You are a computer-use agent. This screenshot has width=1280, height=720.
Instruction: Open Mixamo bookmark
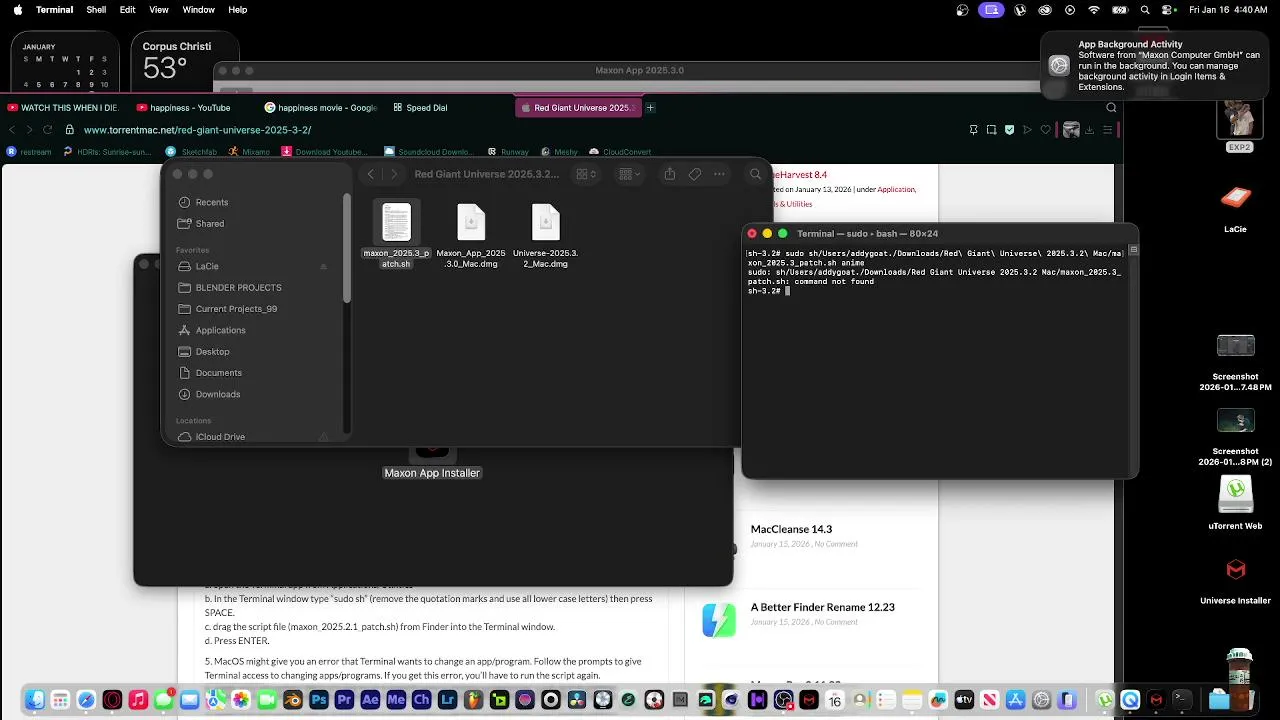pyautogui.click(x=250, y=152)
